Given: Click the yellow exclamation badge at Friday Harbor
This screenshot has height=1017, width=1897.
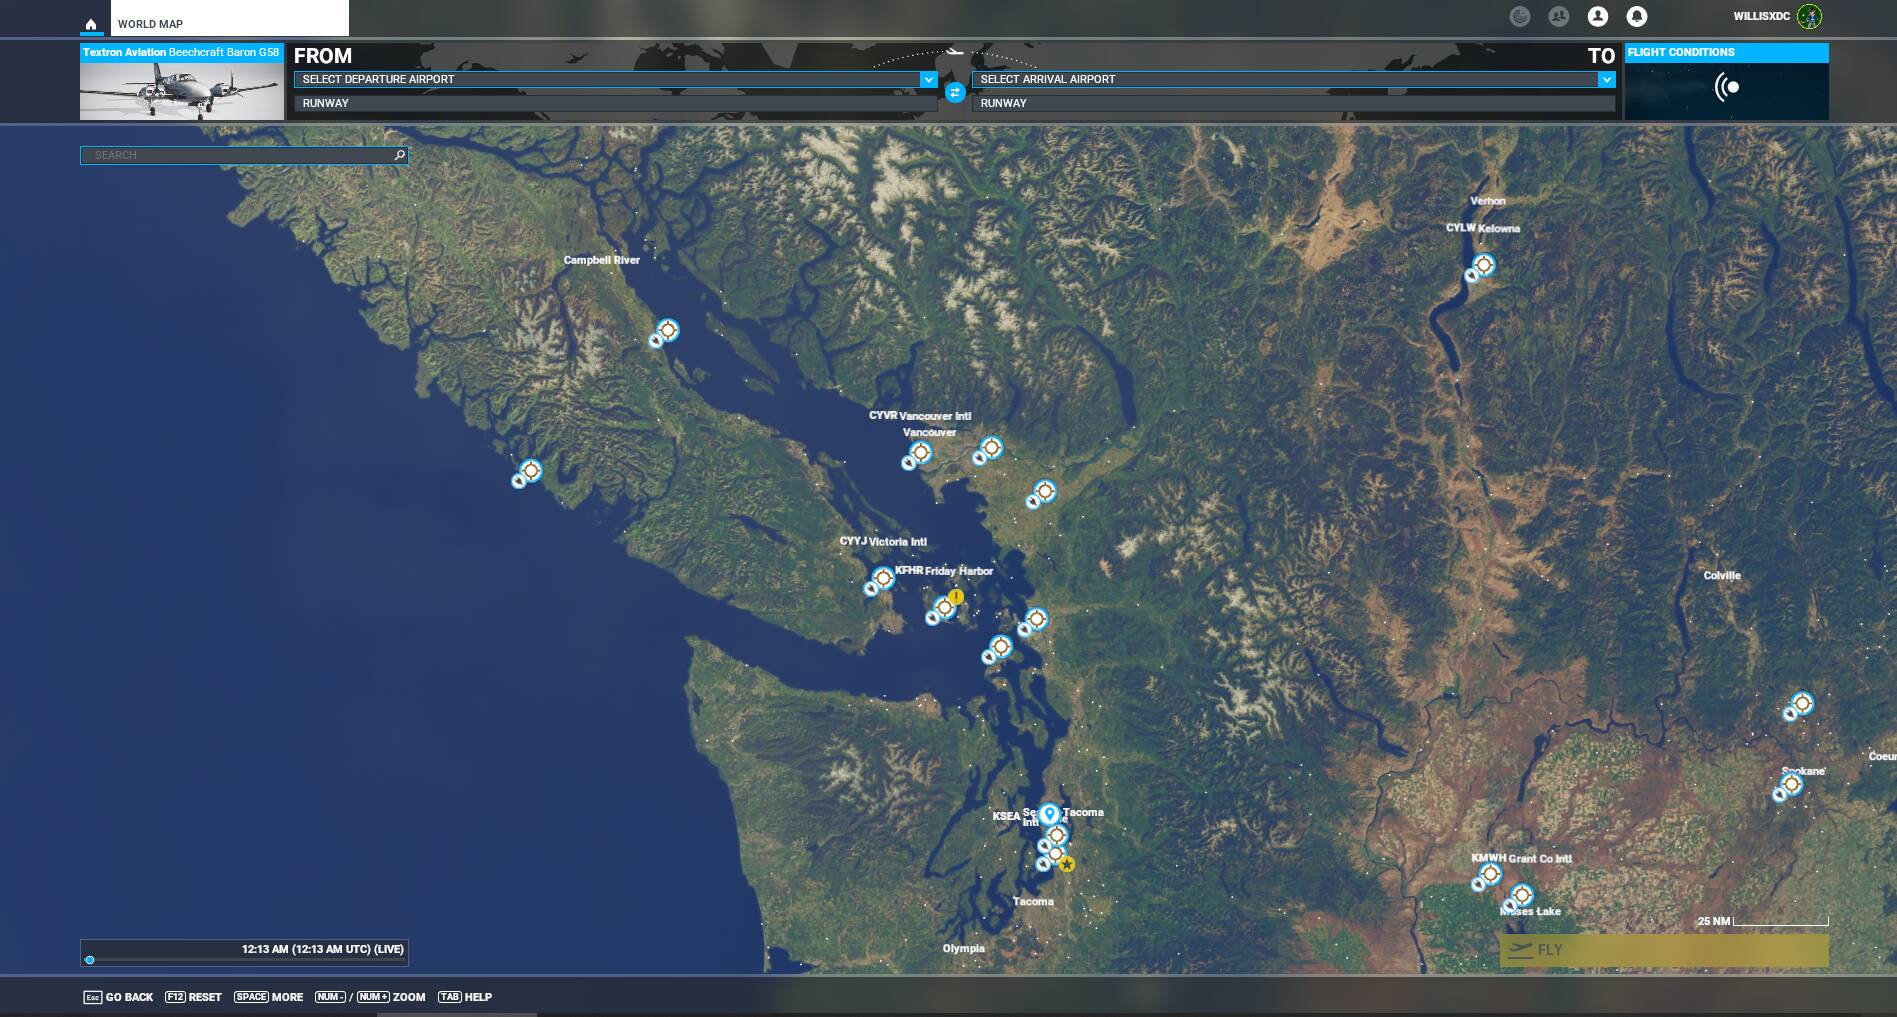Looking at the screenshot, I should point(957,597).
